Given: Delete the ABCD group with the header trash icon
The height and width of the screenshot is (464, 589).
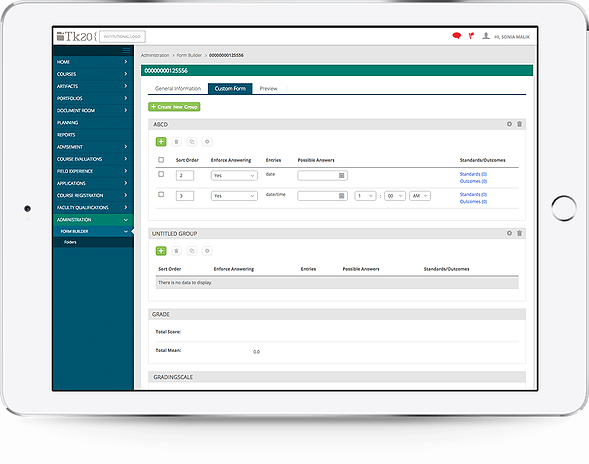Looking at the screenshot, I should tap(520, 124).
